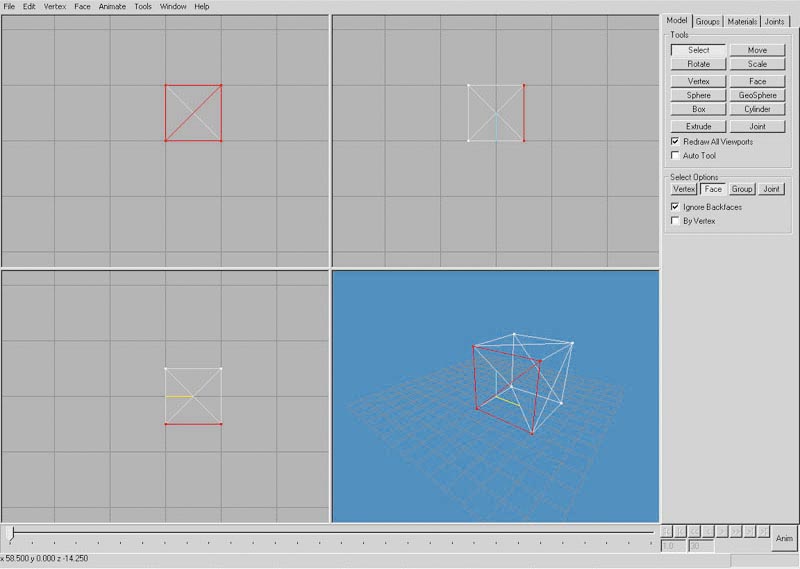Open the Face menu in menu bar
The height and width of the screenshot is (569, 800).
coord(82,7)
